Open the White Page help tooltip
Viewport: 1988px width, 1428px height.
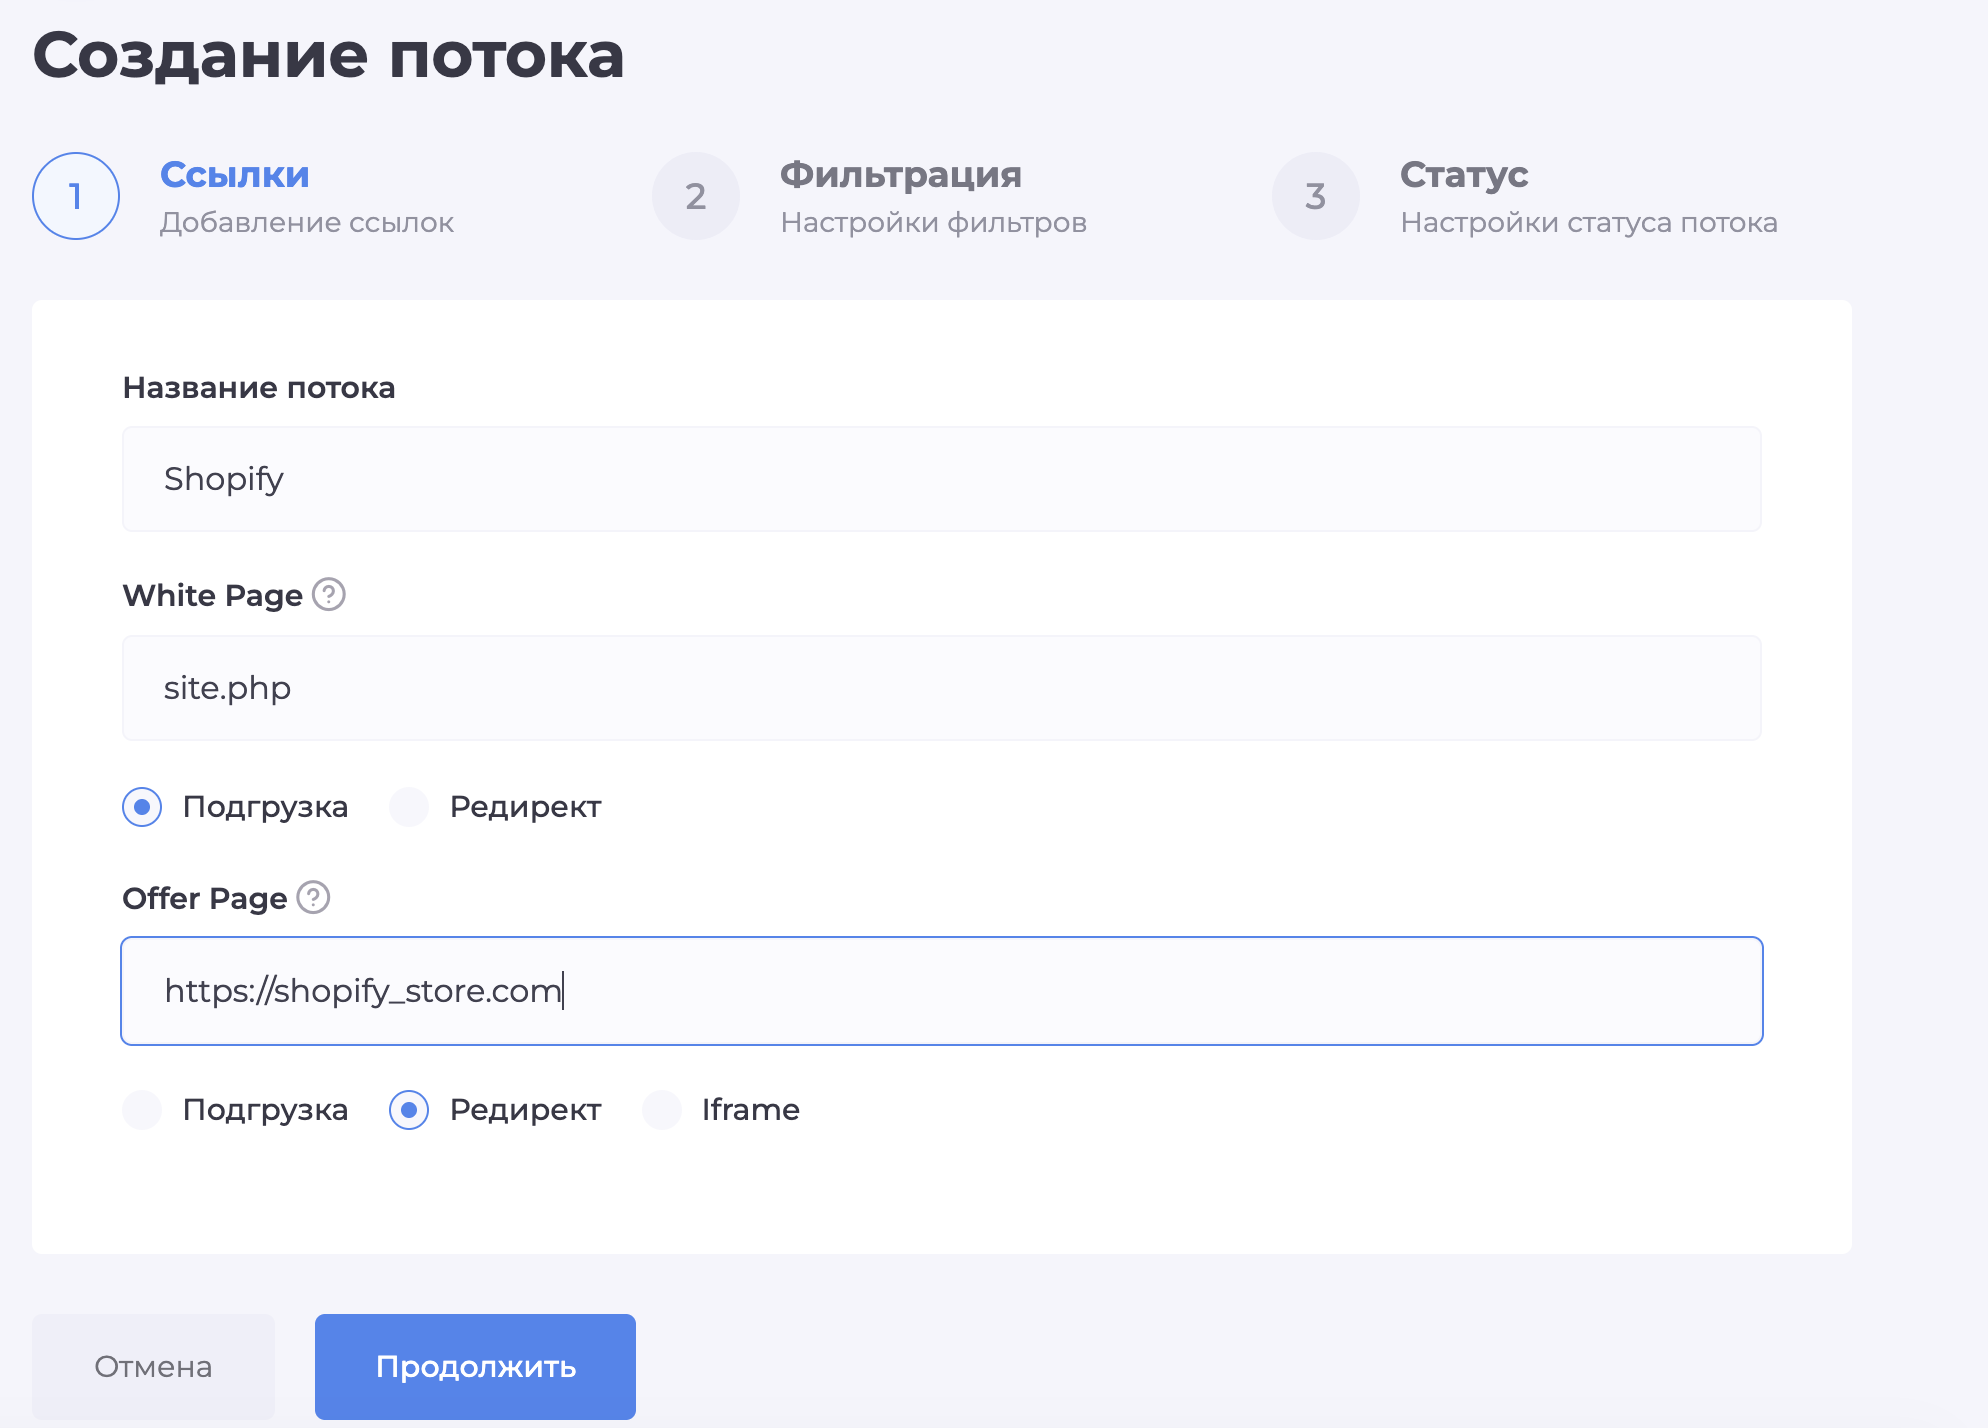(x=329, y=595)
